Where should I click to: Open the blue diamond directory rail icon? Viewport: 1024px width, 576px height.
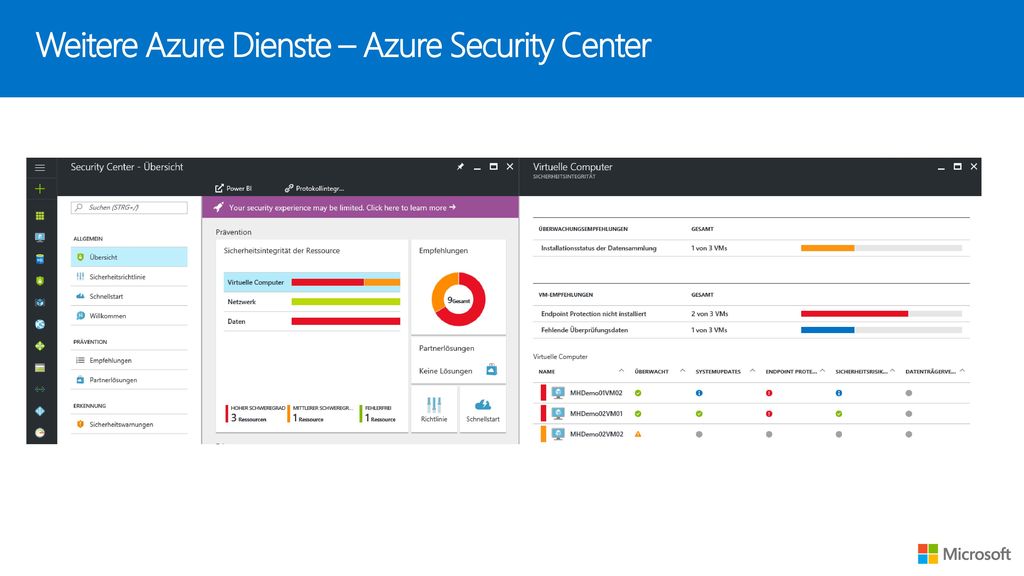click(40, 411)
